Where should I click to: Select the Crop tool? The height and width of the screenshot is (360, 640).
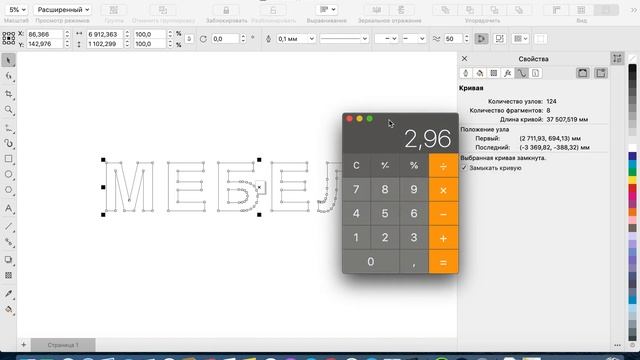tap(9, 94)
